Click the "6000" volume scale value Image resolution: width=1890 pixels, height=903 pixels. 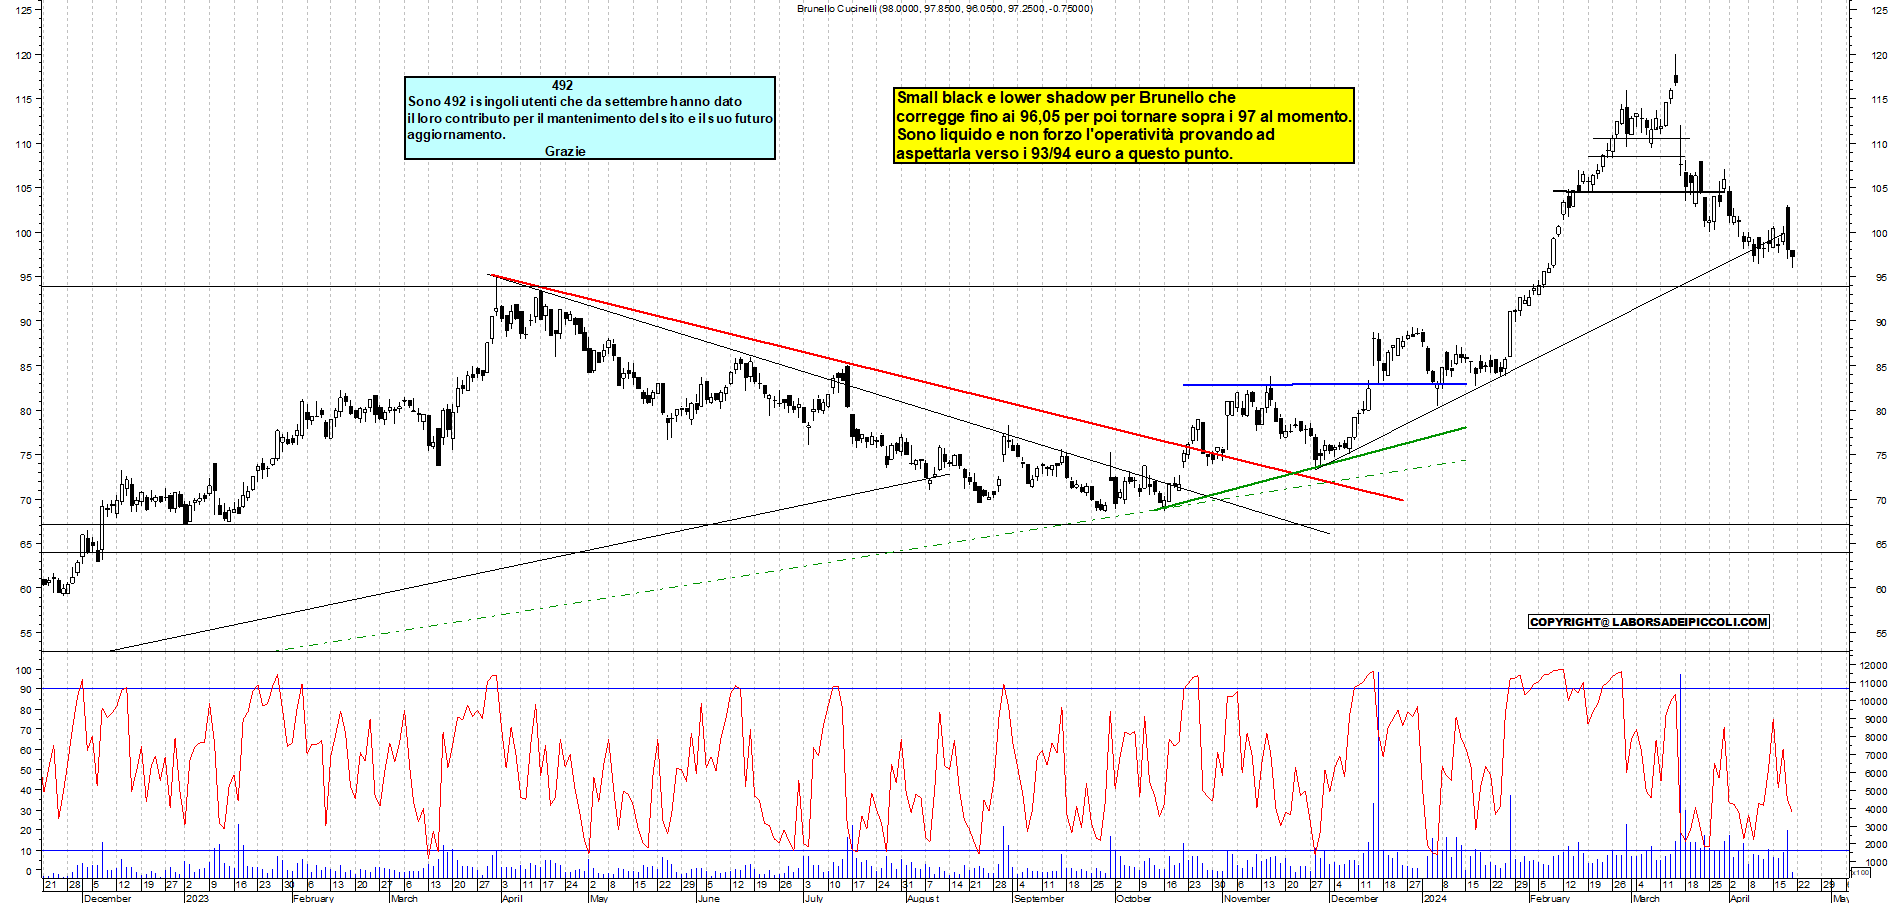pyautogui.click(x=1875, y=774)
